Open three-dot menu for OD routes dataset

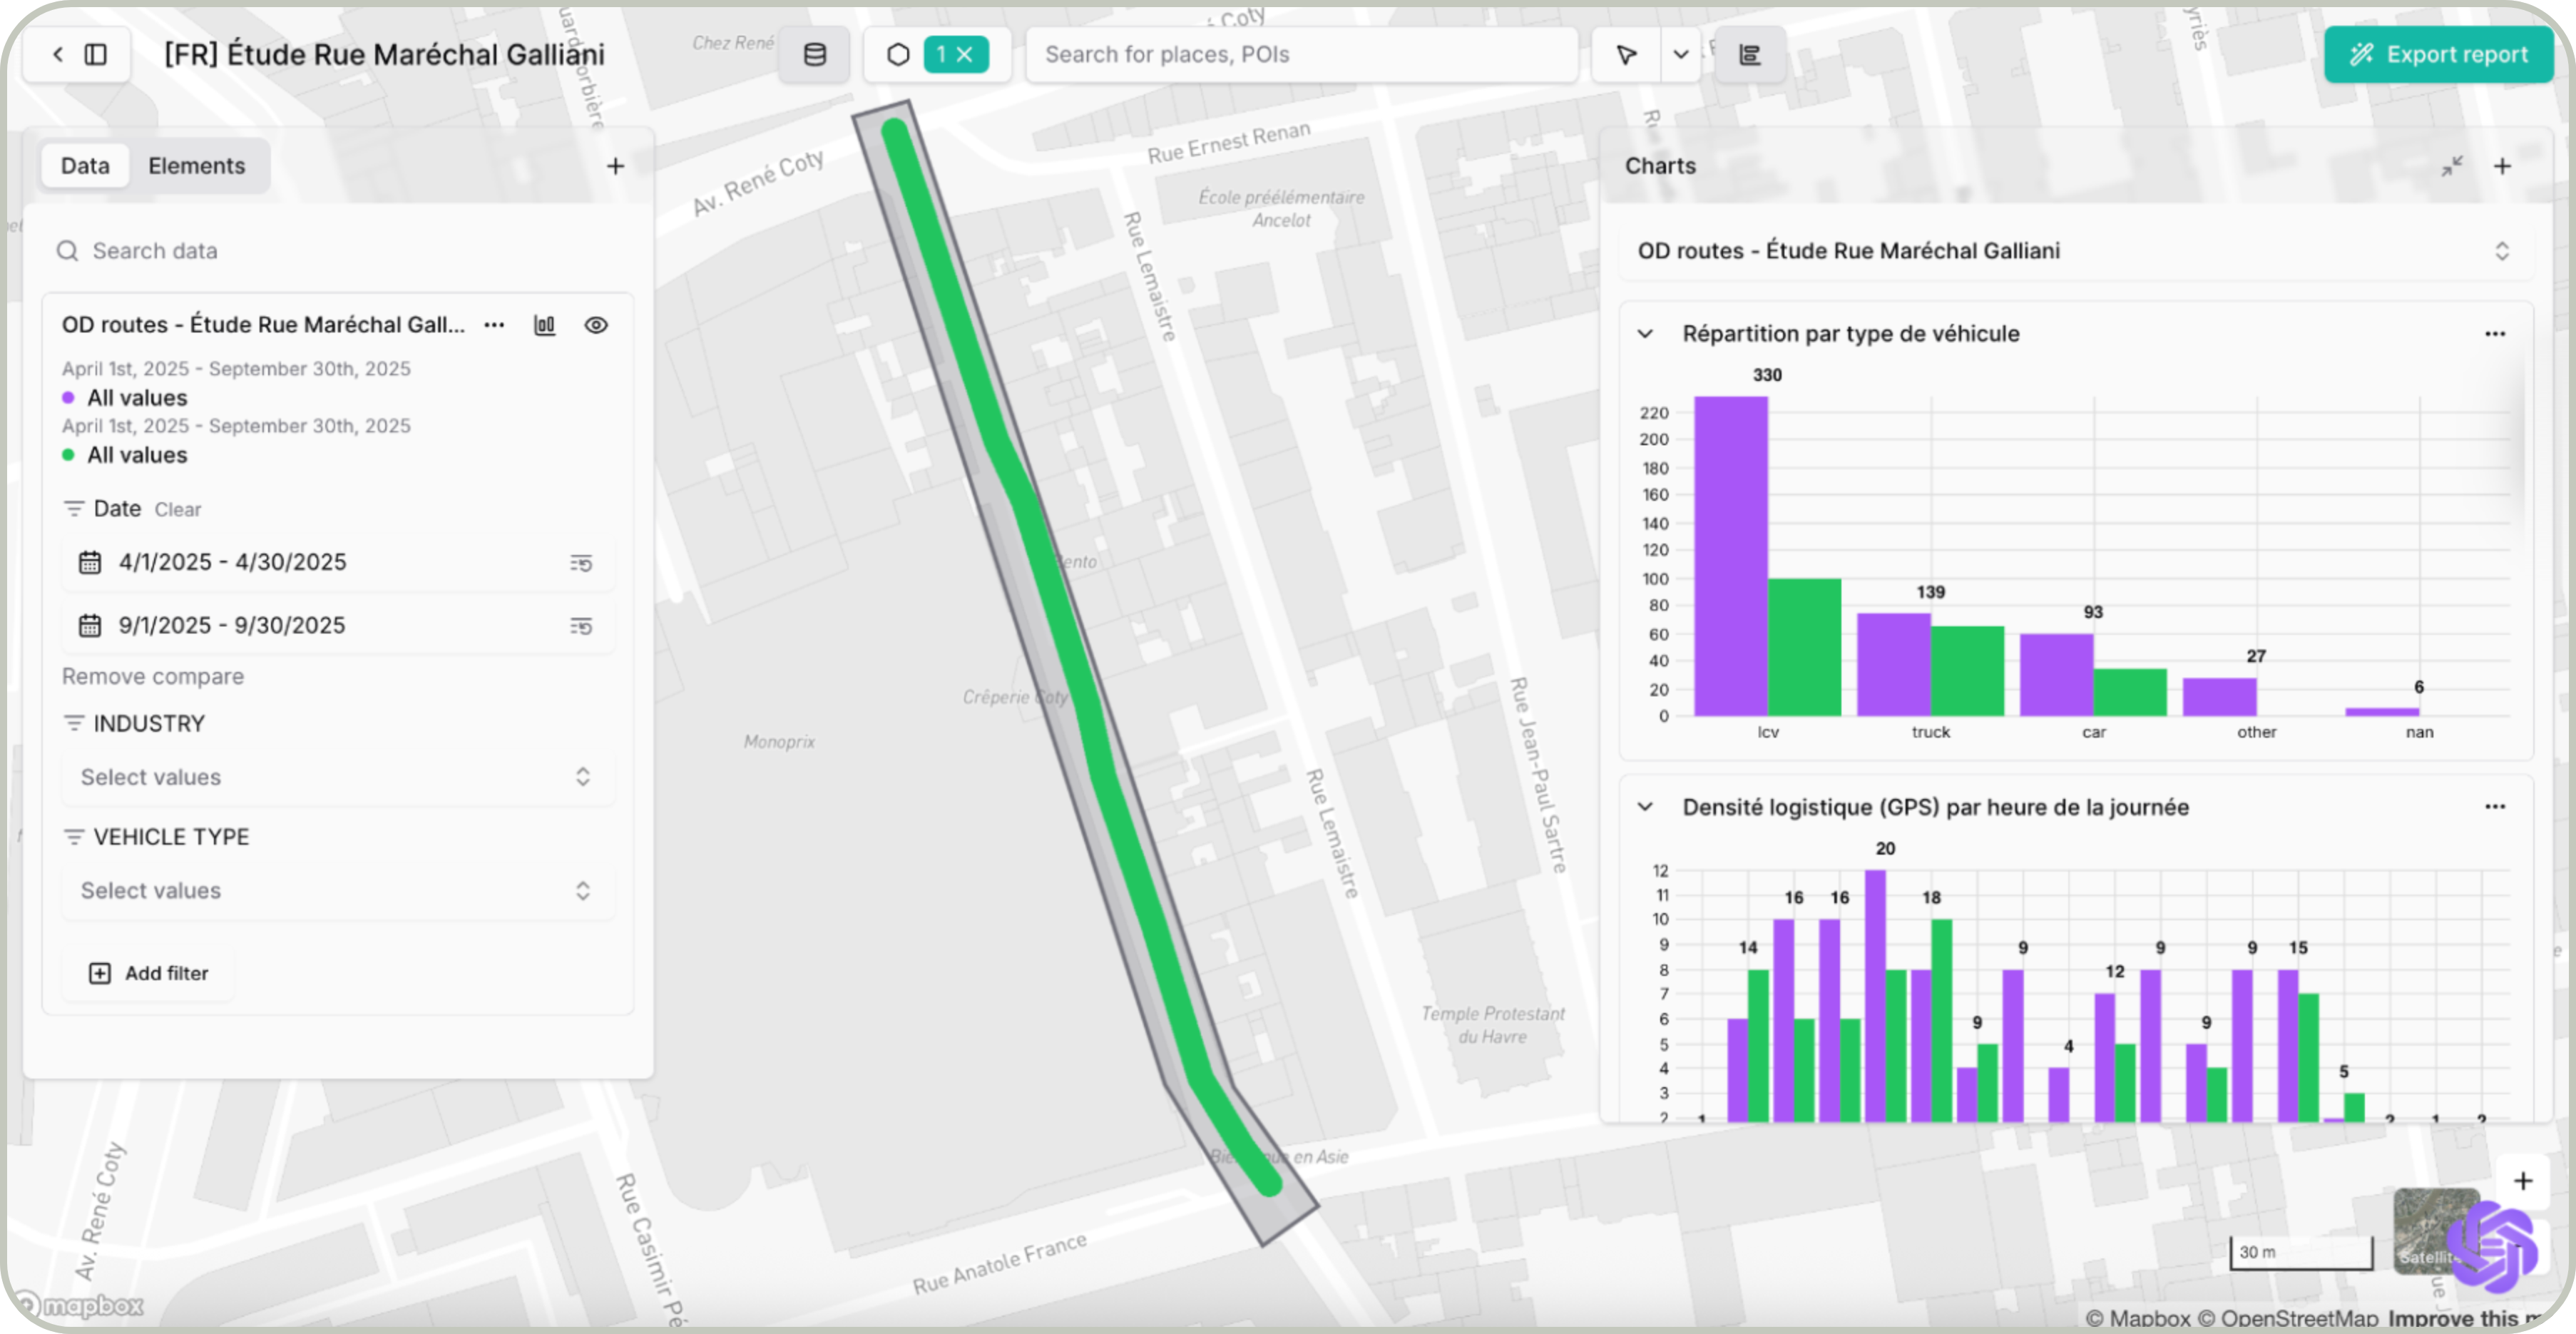click(494, 325)
